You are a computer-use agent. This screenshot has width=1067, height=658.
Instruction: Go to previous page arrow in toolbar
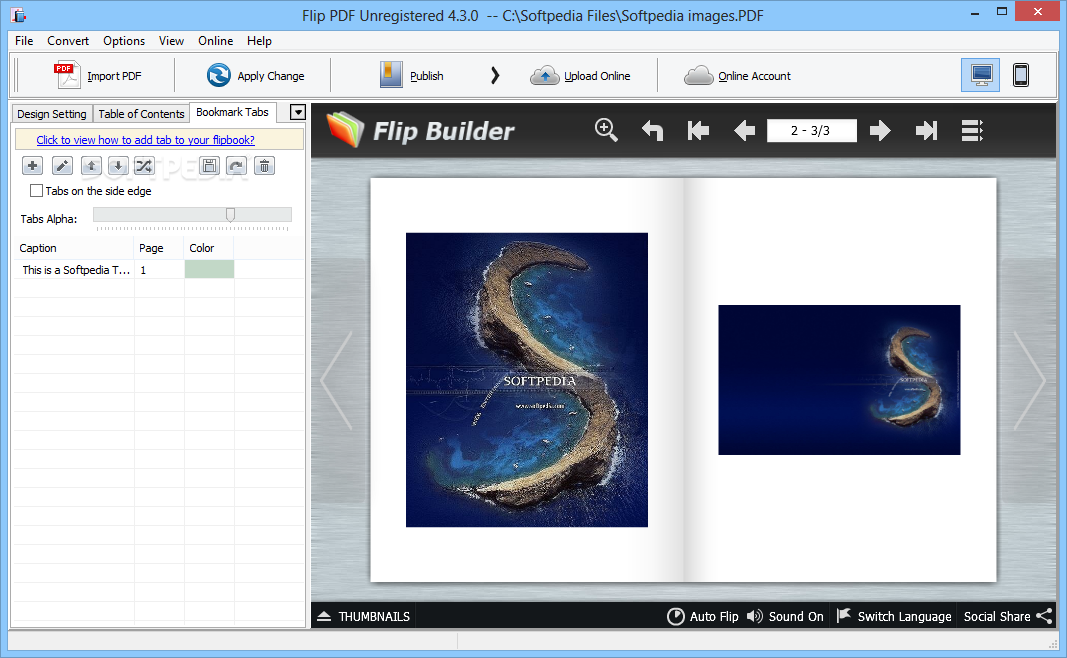744,130
